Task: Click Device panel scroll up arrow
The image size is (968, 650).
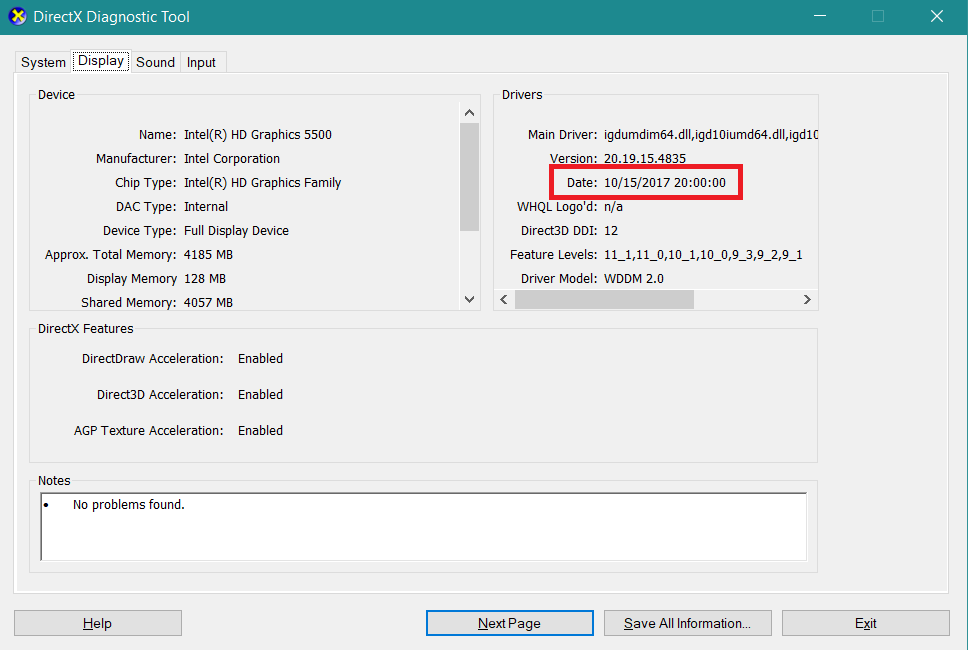Action: click(469, 112)
